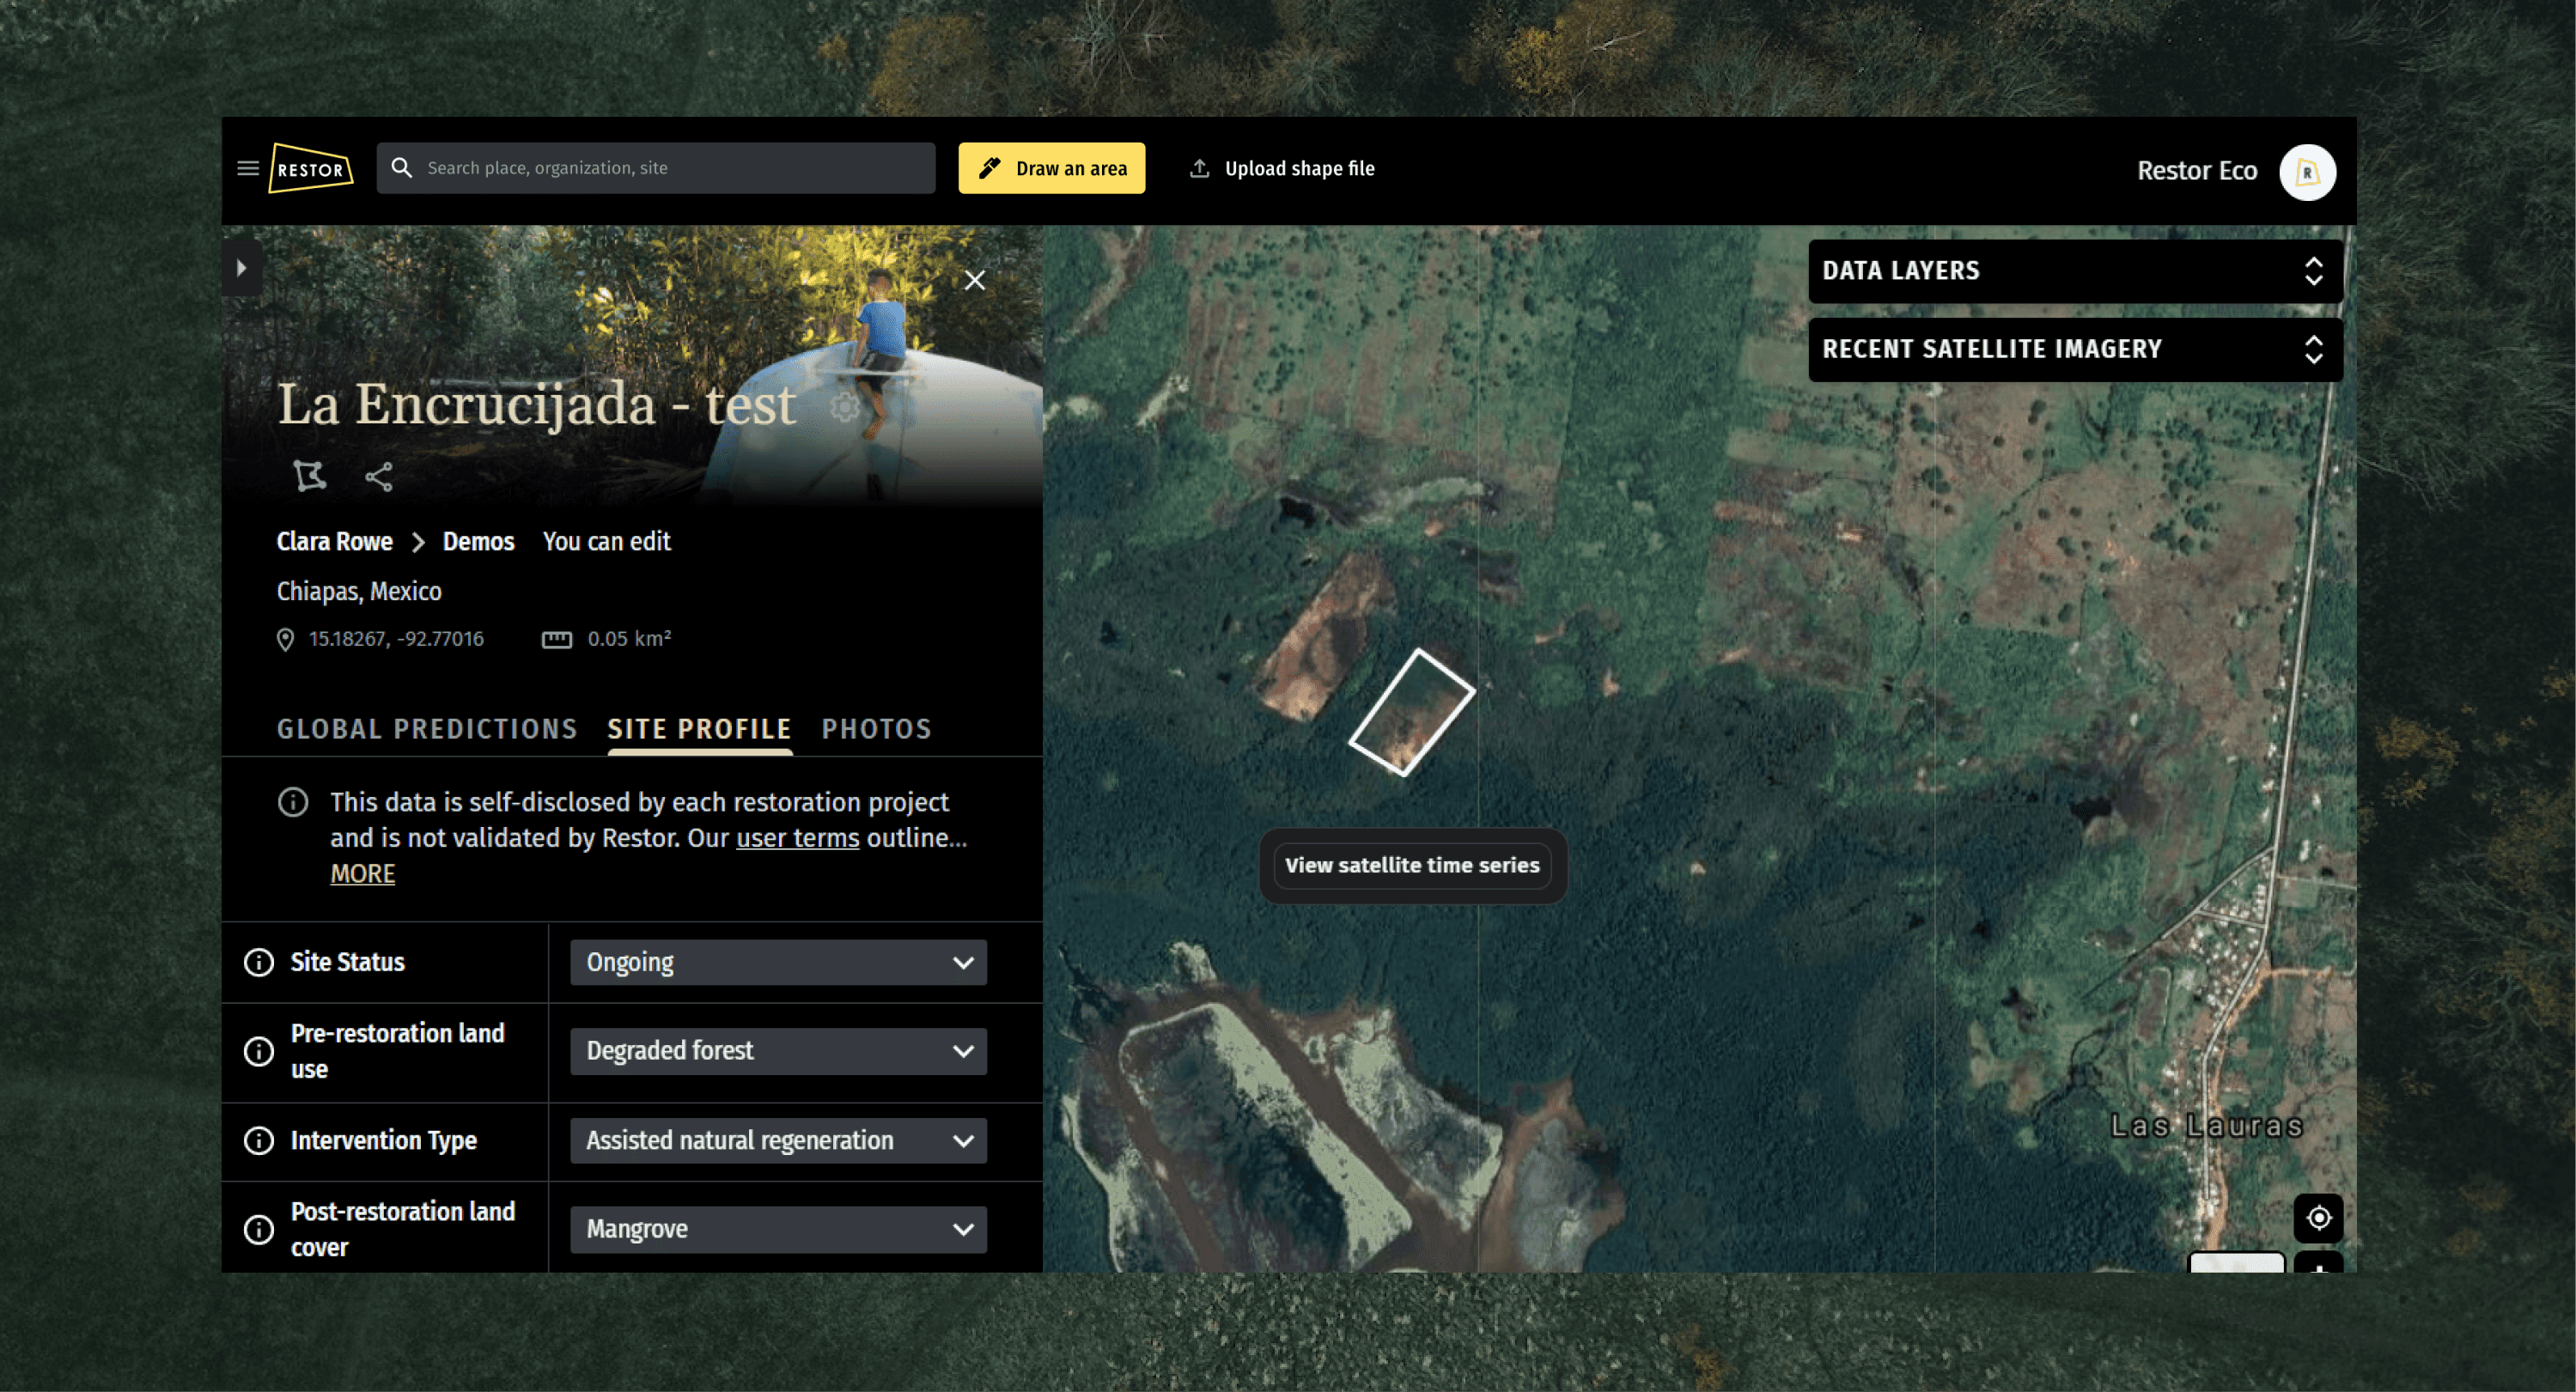Click the share site icon
The image size is (2576, 1392).
click(378, 476)
